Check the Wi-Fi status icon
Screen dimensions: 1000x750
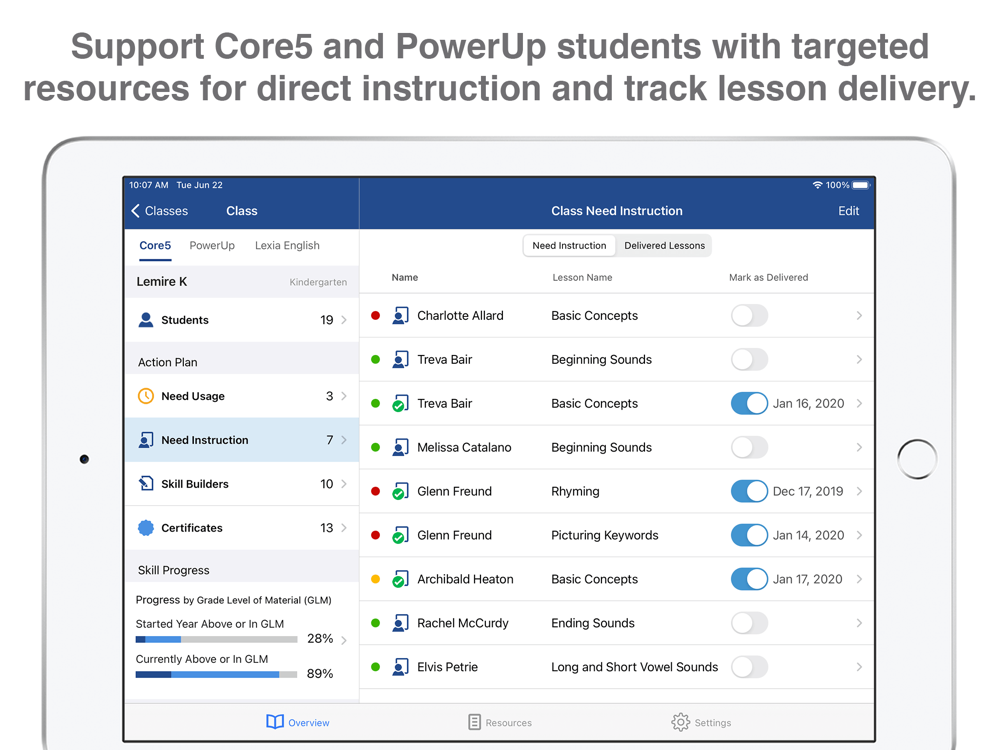coord(818,185)
